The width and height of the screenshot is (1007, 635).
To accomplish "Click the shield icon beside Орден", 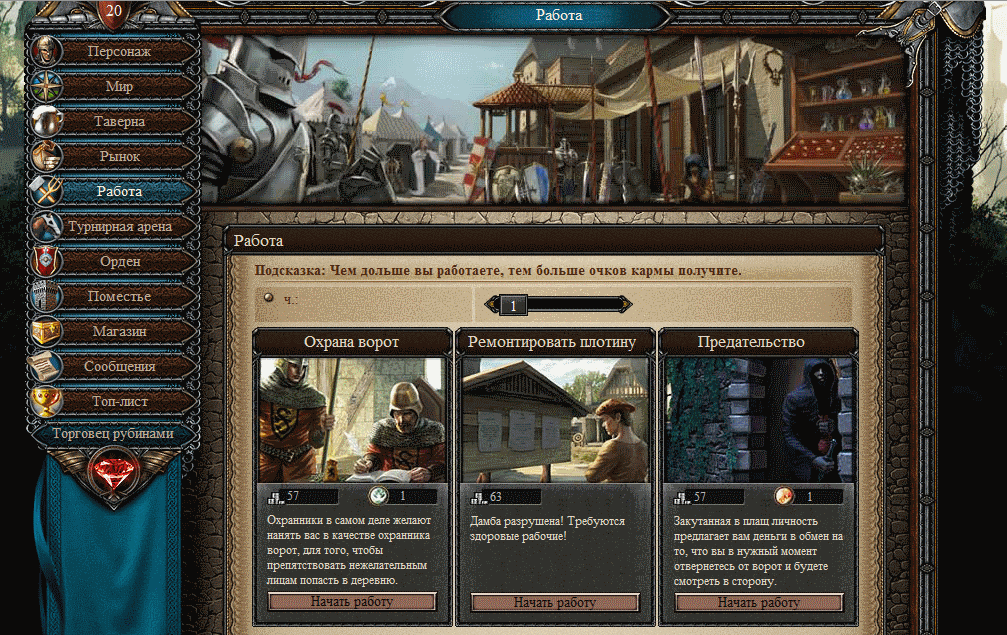I will [x=47, y=261].
